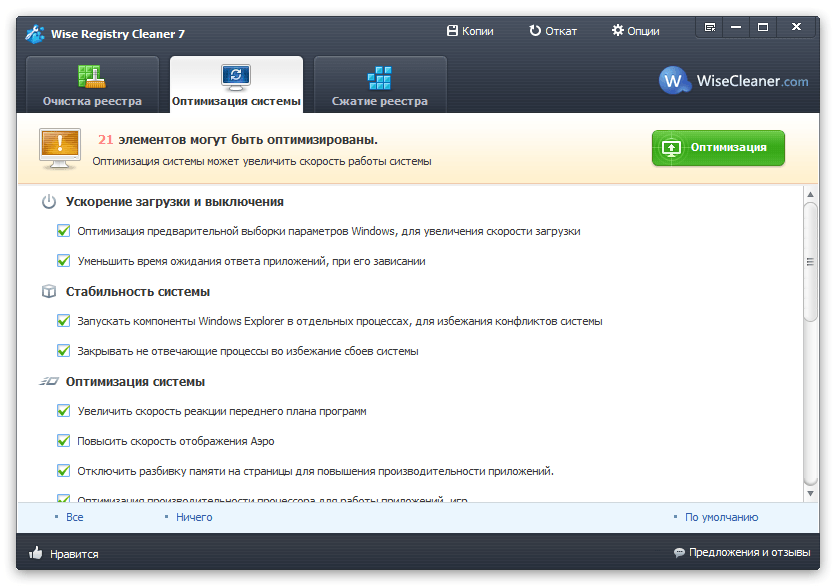Click the speech bubble feedback icon
The image size is (836, 586).
(679, 552)
